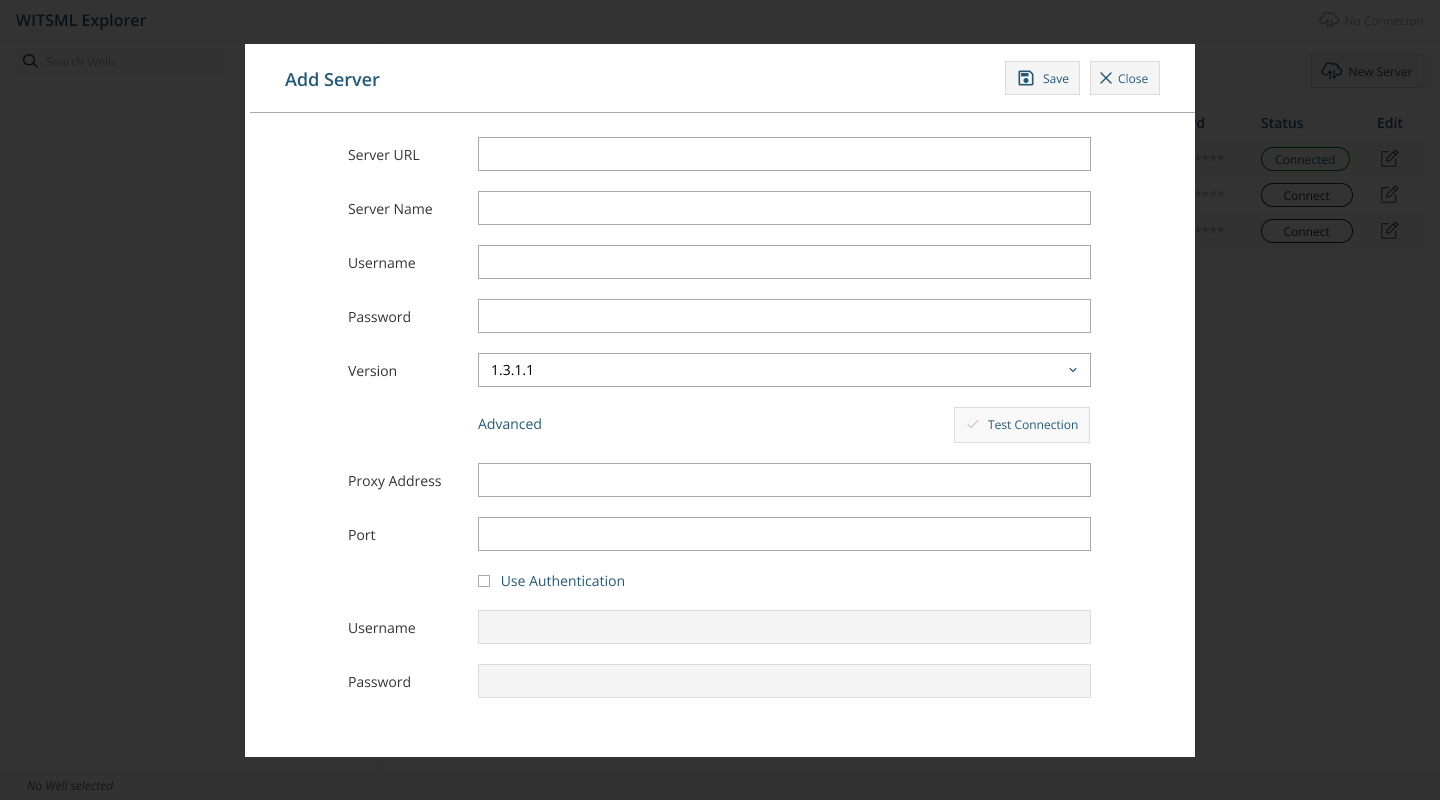Click the X icon on the Close button

[1107, 78]
